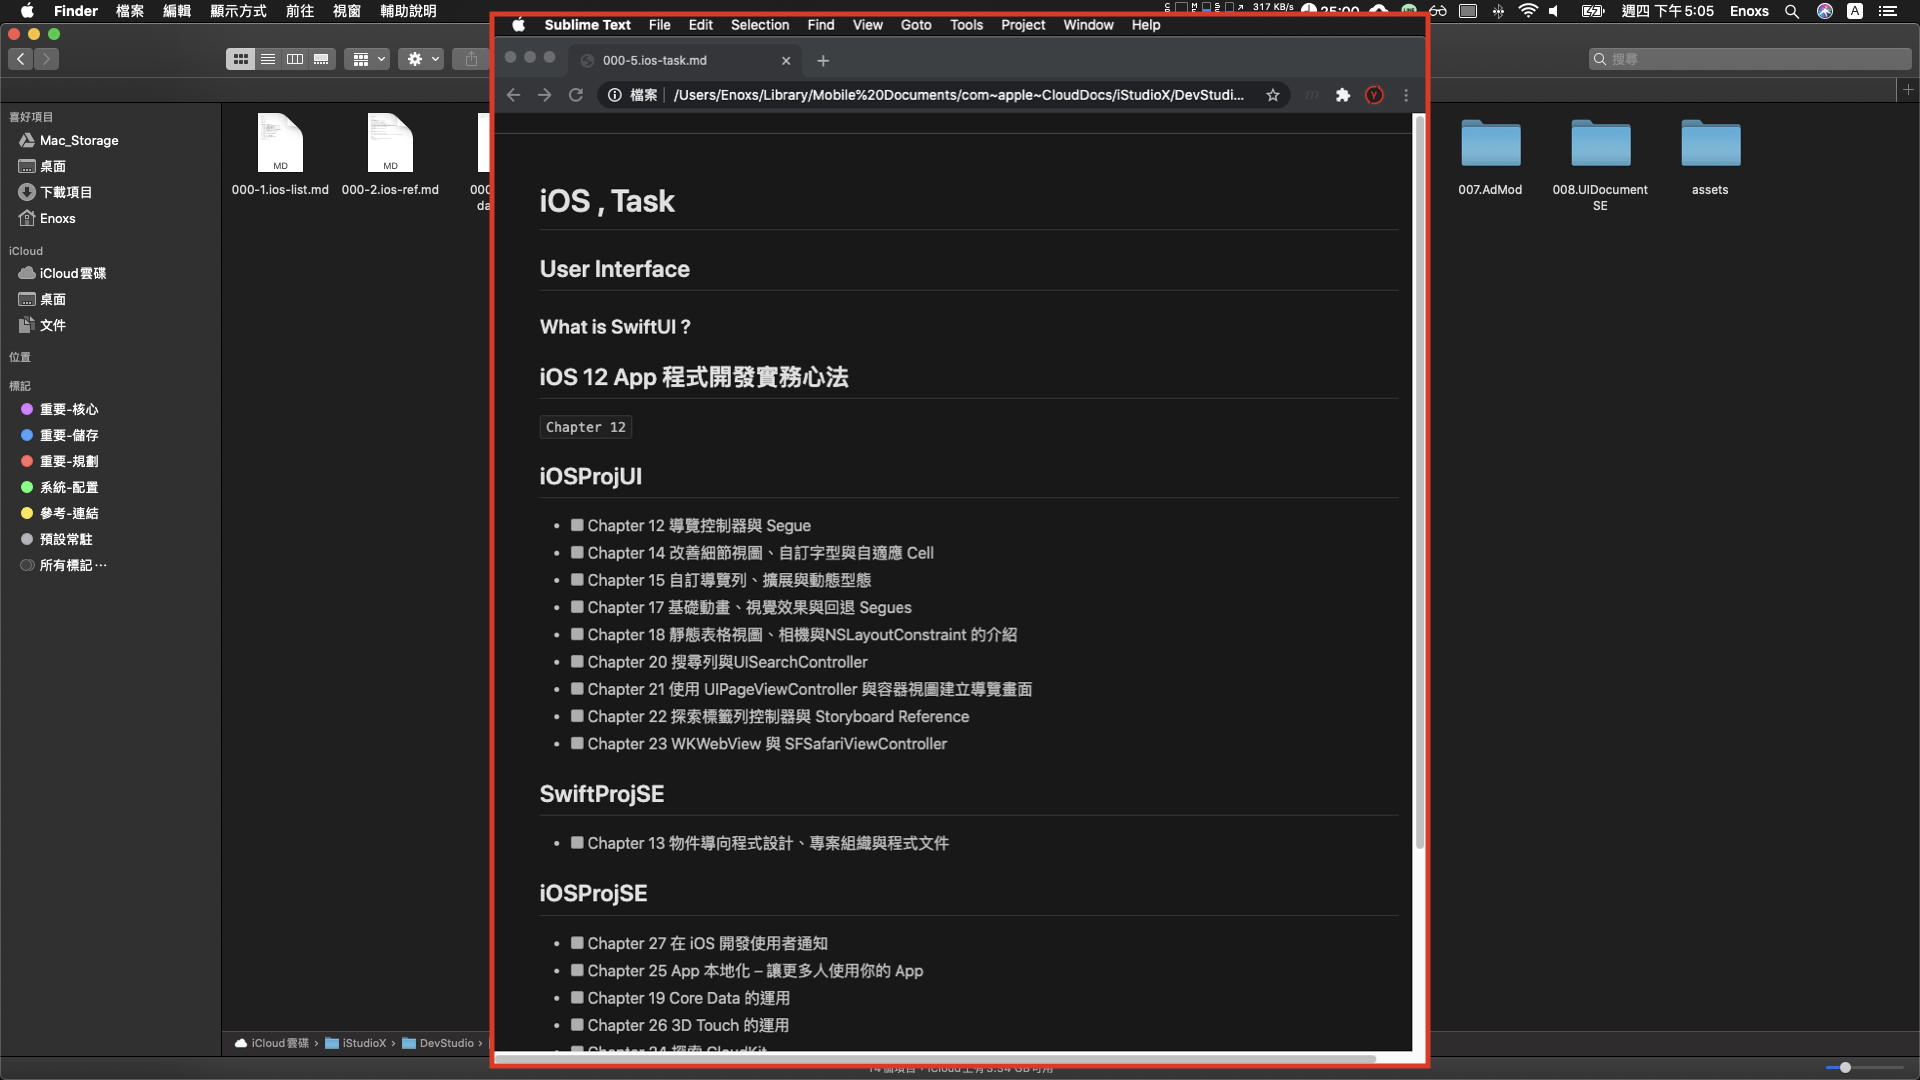This screenshot has height=1080, width=1920.
Task: Select iCloud雲碟 in Finder sidebar
Action: tap(72, 273)
